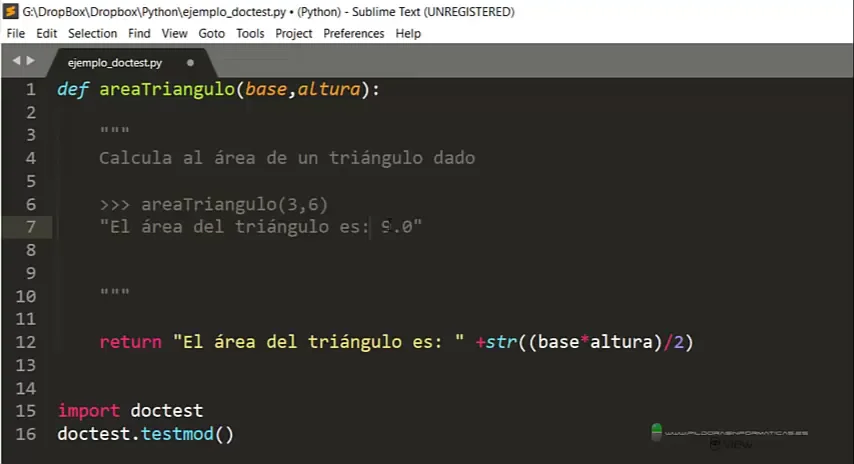Open the Tools menu
Screen dimensions: 854x464
(x=250, y=33)
